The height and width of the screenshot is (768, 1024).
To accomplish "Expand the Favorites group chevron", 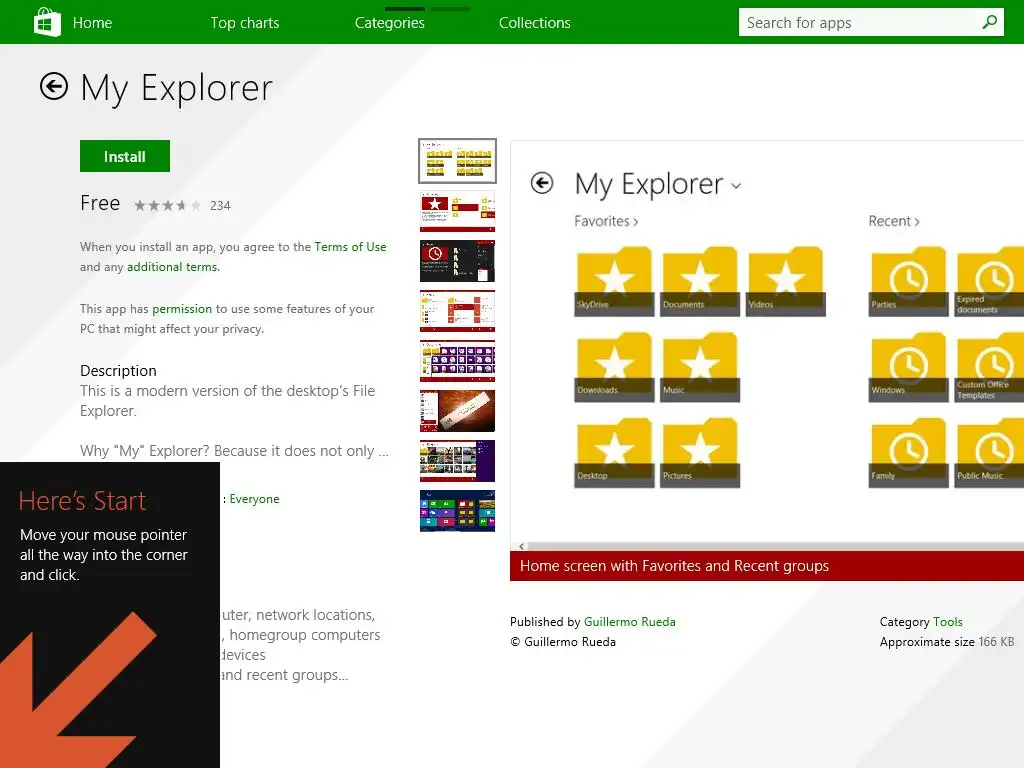I will point(635,222).
